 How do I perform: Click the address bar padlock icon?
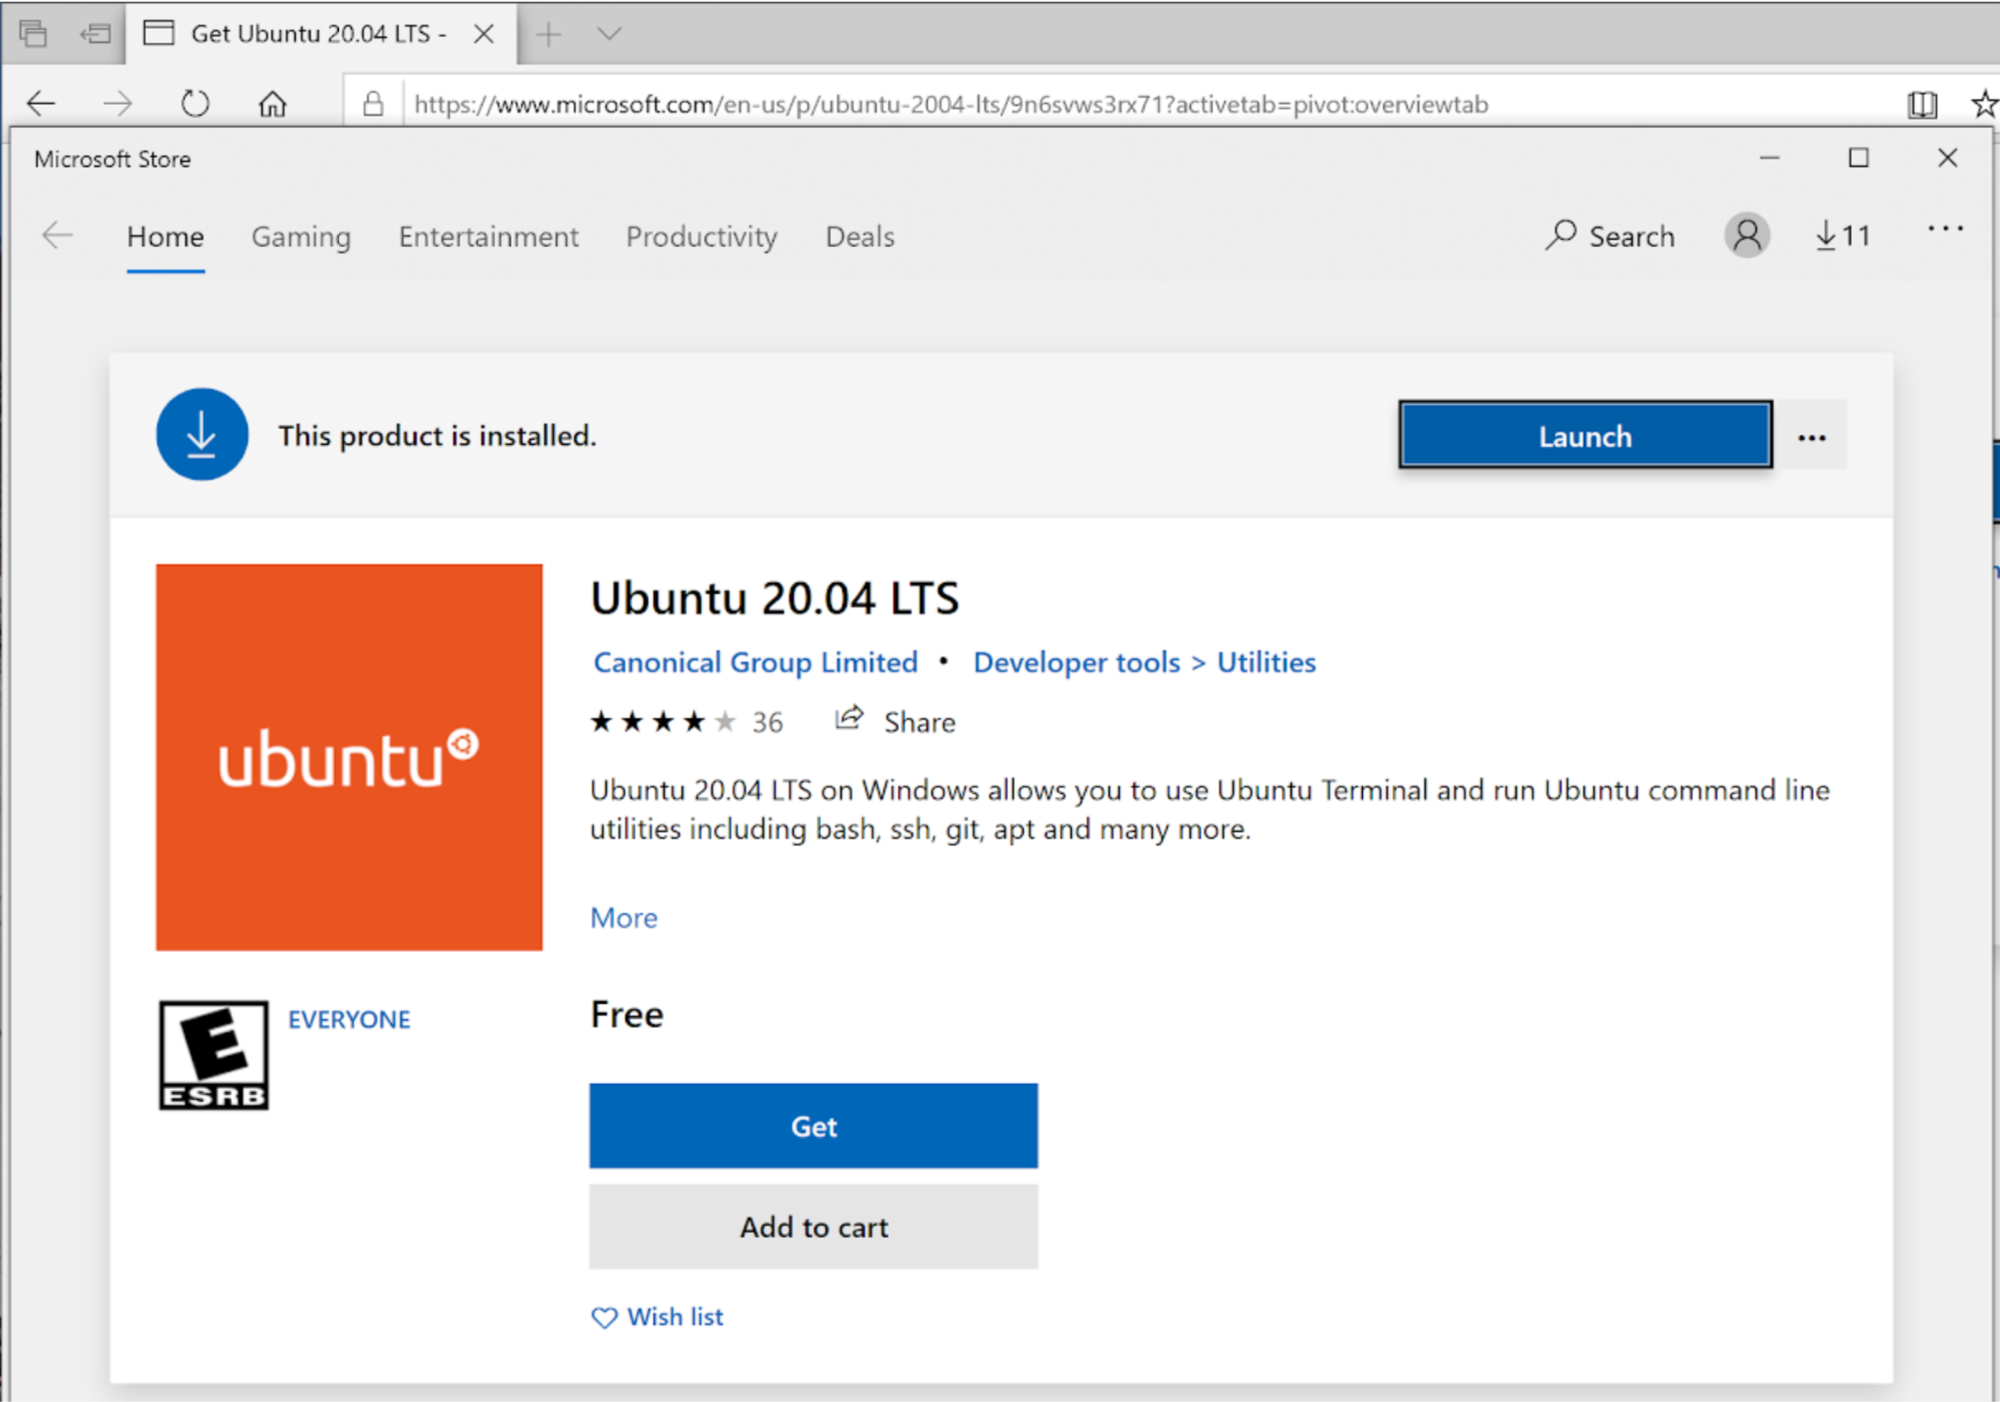pos(373,103)
